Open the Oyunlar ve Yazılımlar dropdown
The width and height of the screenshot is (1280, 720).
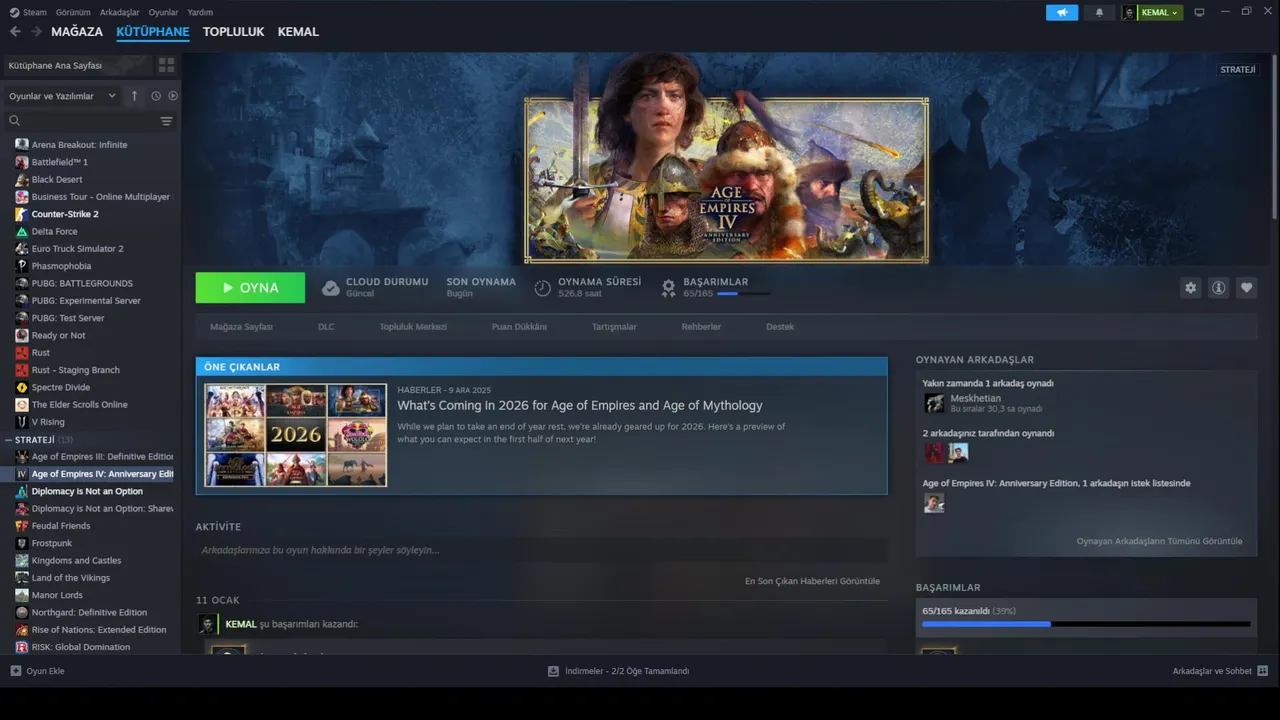coord(63,96)
